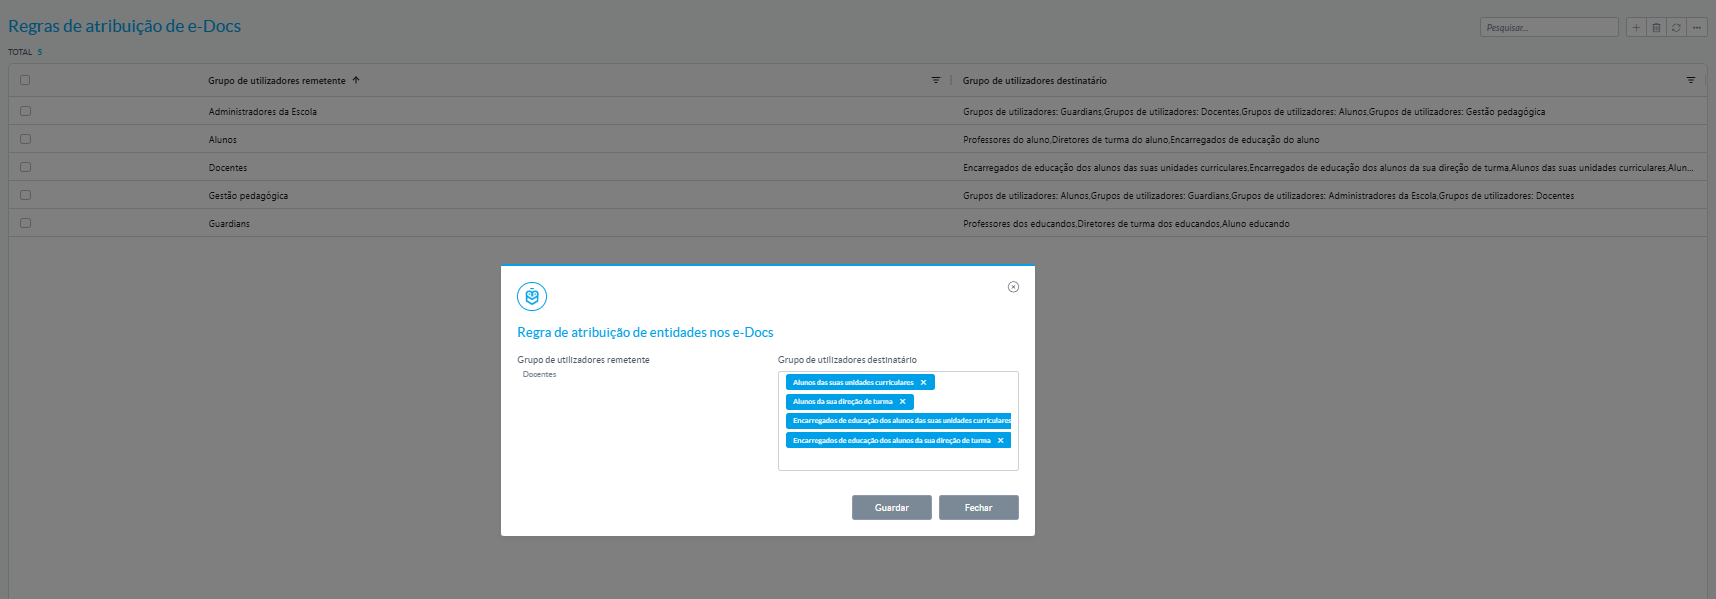Check the 'Gestão pedagógica' row checkbox

point(25,195)
